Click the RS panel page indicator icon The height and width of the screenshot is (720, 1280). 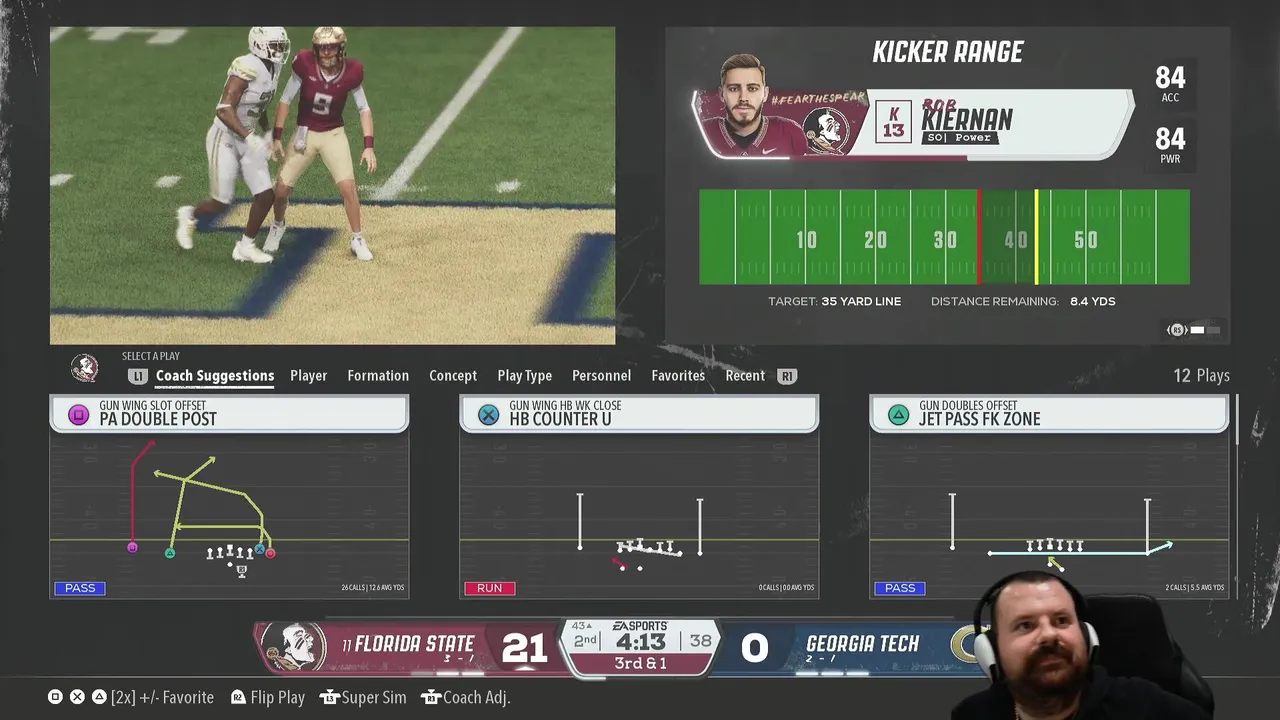1177,330
